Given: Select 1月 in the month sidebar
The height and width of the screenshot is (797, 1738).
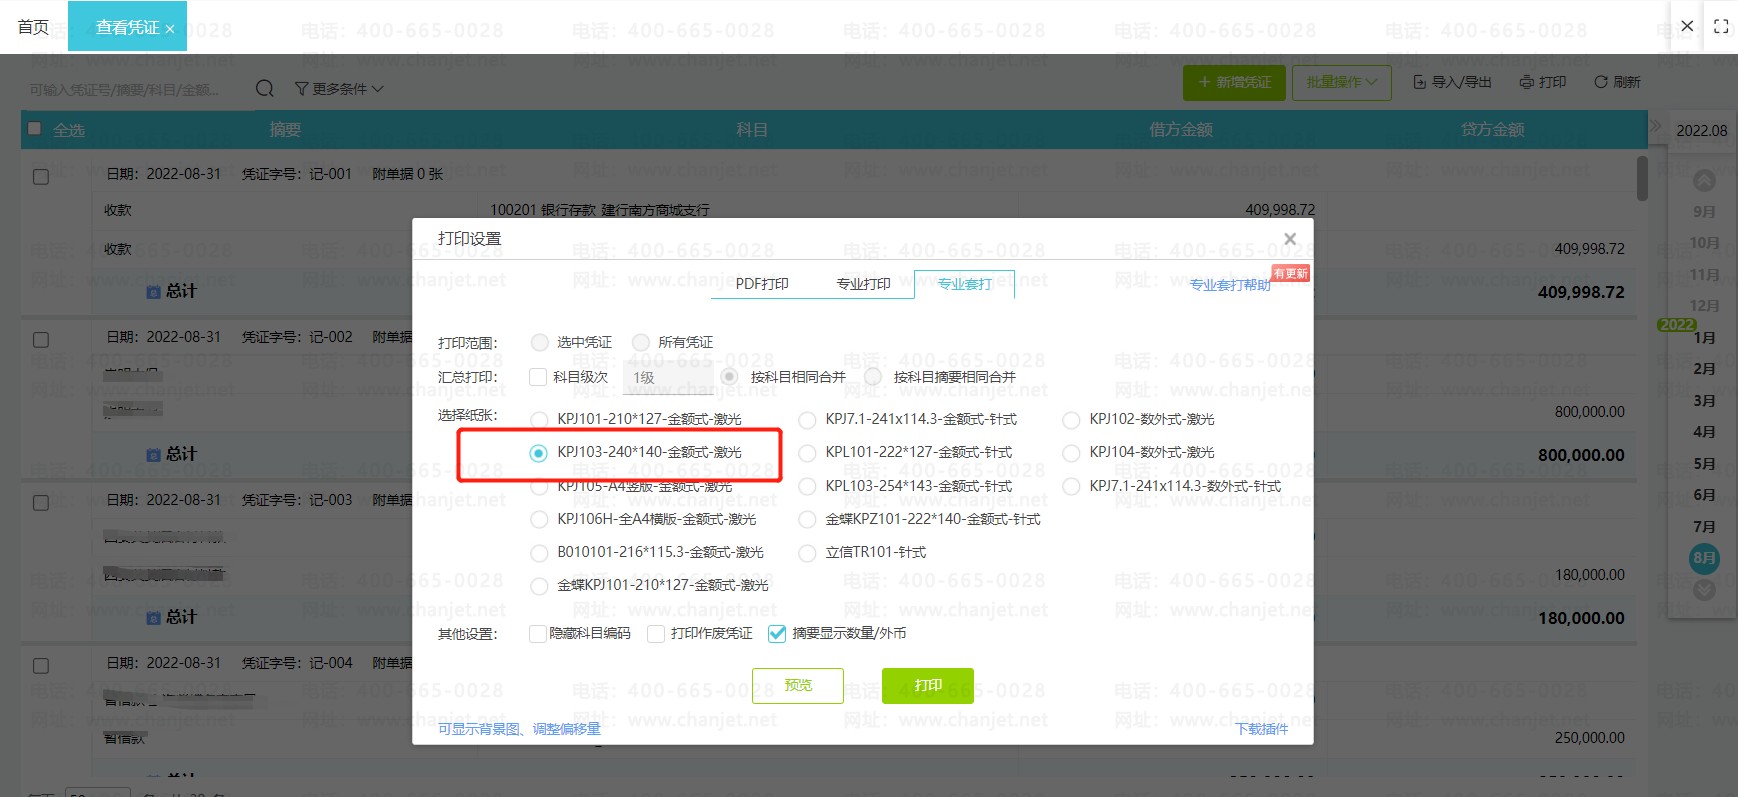Looking at the screenshot, I should pos(1704,338).
